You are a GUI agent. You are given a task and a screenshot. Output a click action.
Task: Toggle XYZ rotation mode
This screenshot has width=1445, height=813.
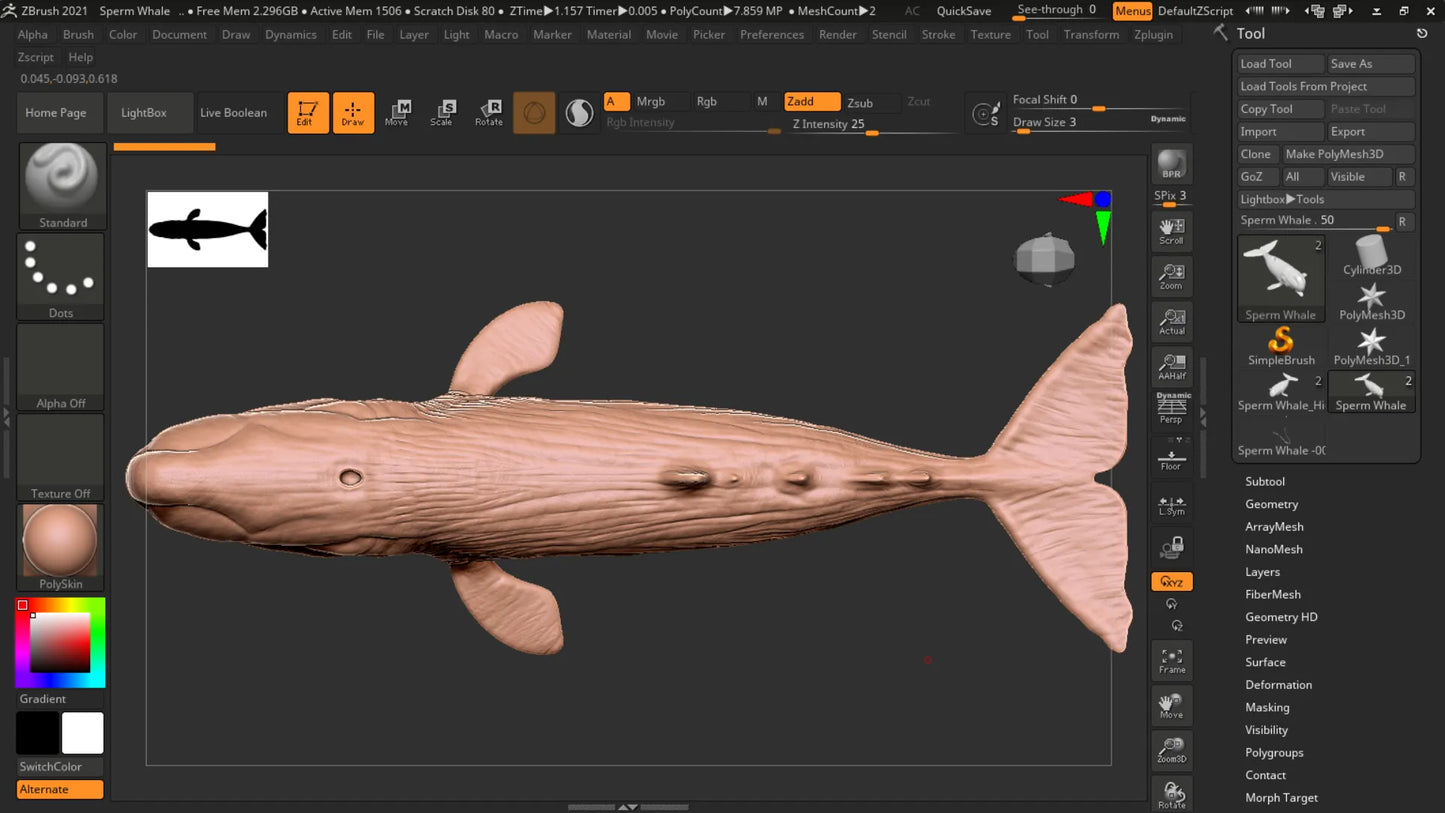(x=1171, y=581)
